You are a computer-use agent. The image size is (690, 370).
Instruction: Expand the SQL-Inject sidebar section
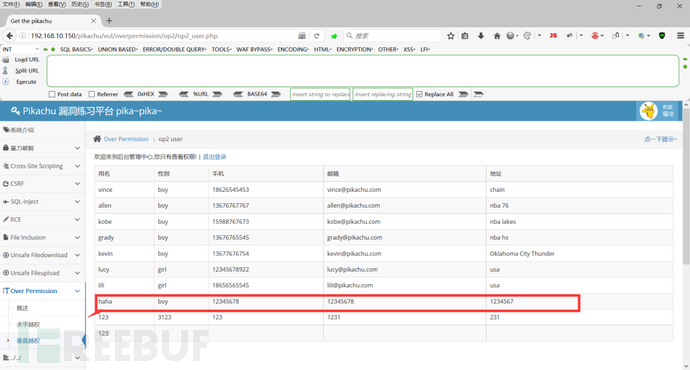pos(42,201)
